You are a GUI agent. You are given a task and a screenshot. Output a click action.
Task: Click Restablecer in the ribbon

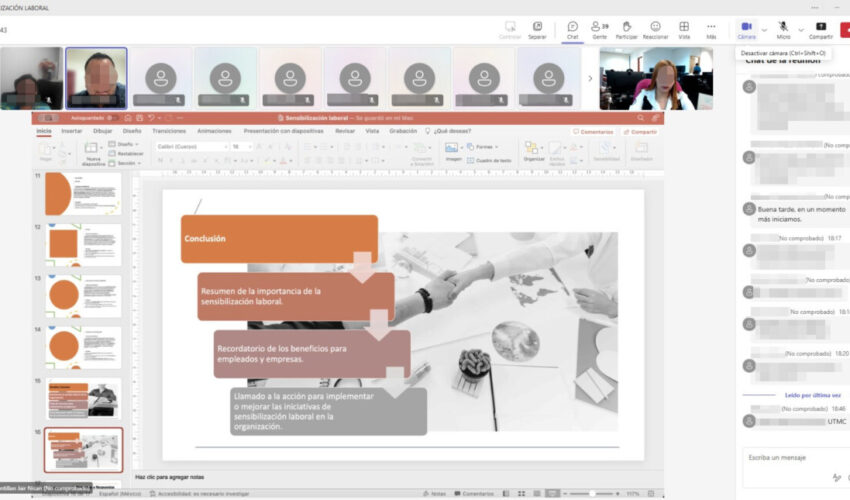126,153
